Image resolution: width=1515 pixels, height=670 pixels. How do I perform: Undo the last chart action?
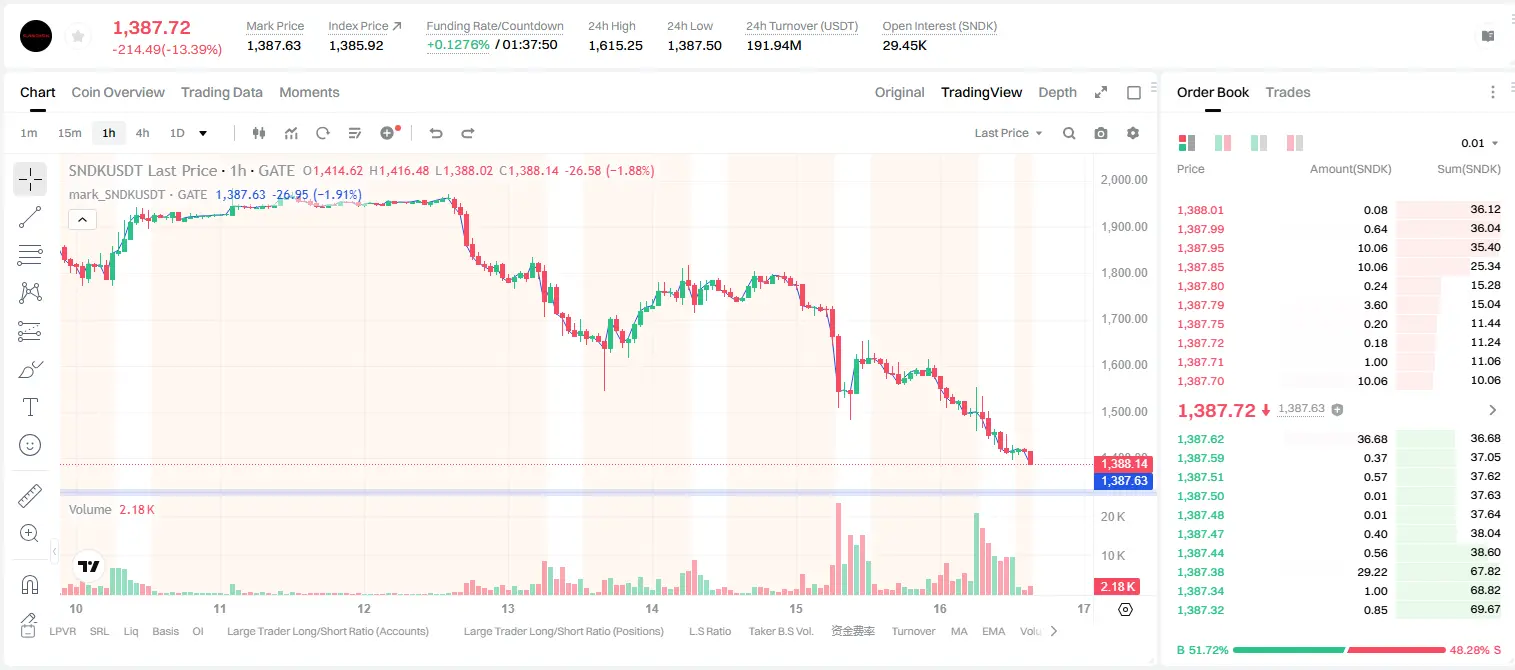click(x=436, y=133)
